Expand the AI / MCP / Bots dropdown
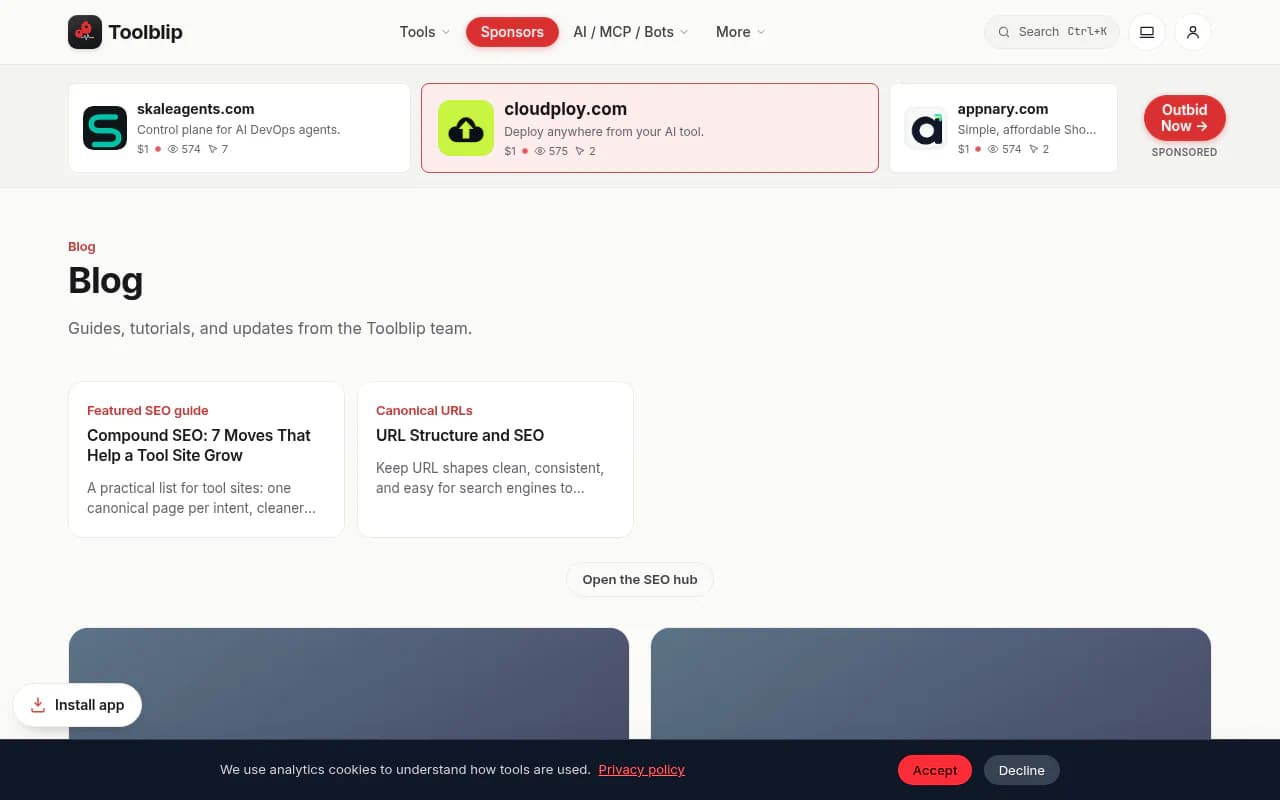This screenshot has height=800, width=1280. pyautogui.click(x=631, y=32)
